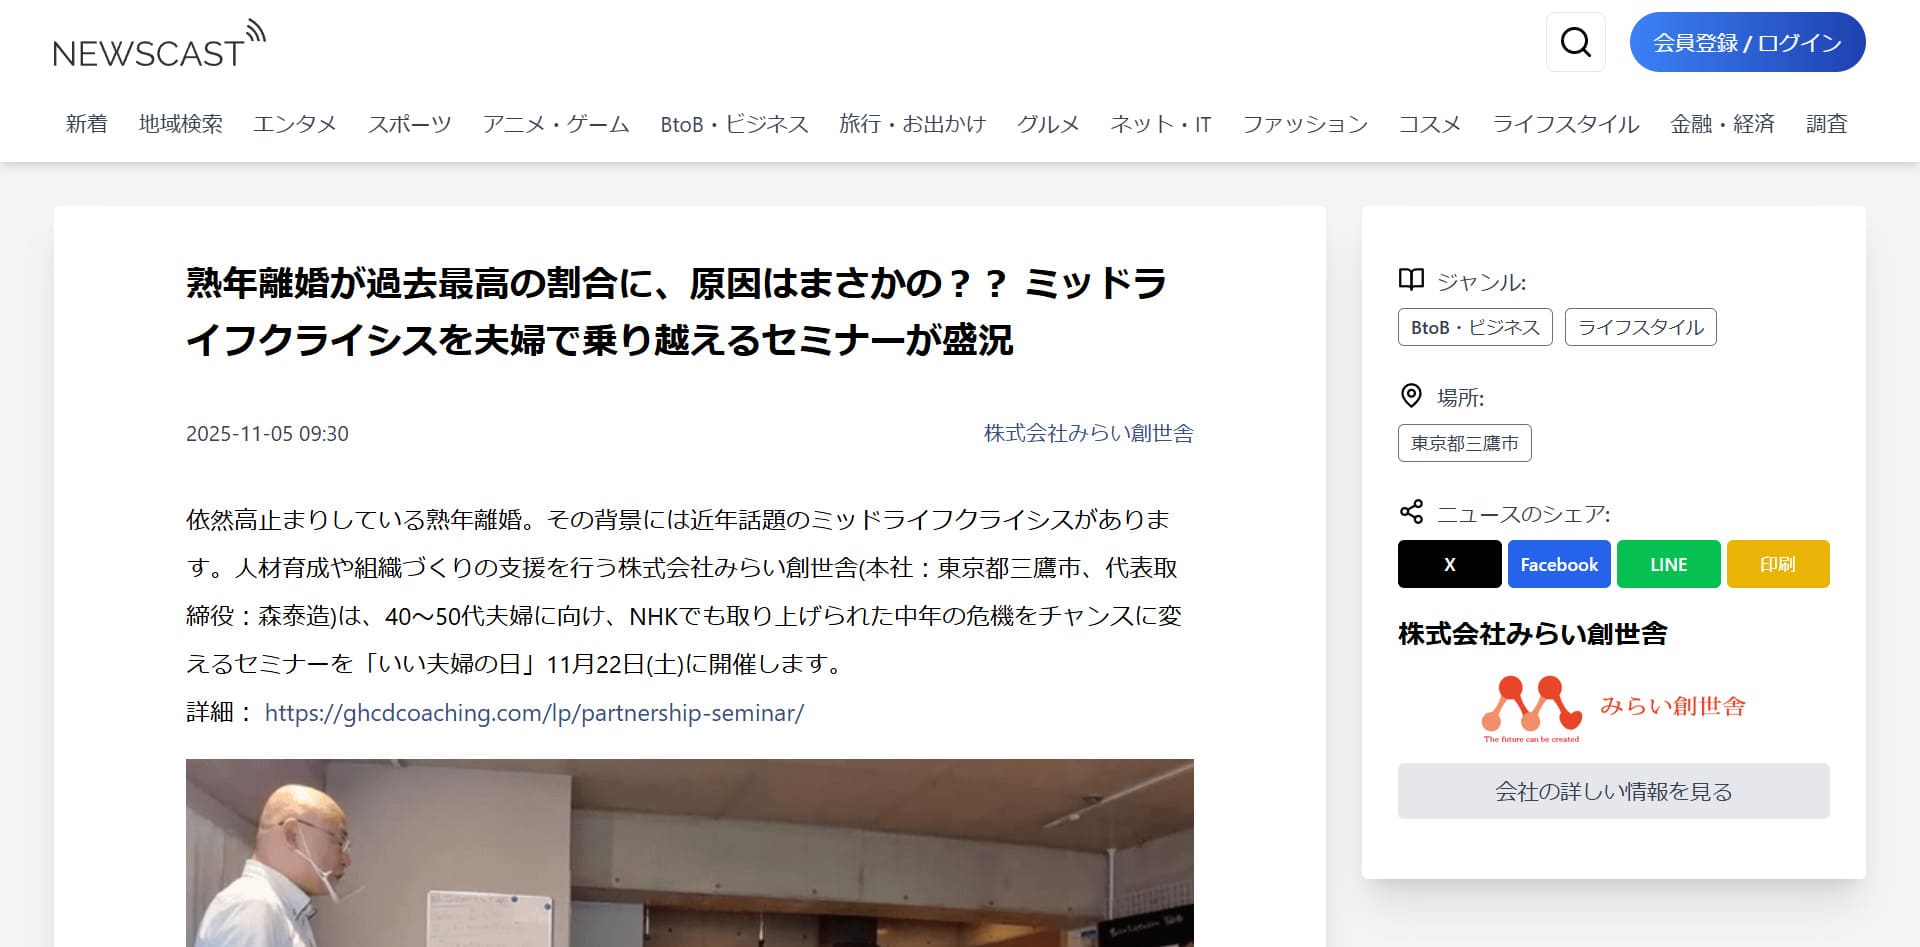Share the article via LINE

1668,564
